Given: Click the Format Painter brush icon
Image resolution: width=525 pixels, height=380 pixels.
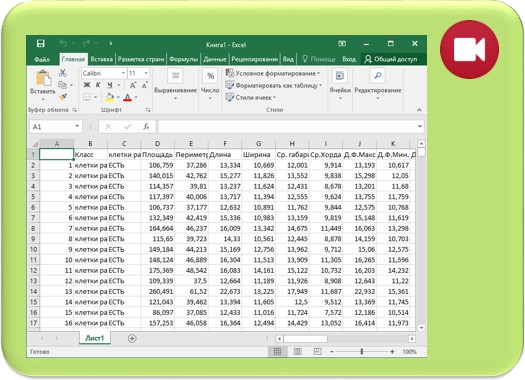Looking at the screenshot, I should [x=63, y=97].
